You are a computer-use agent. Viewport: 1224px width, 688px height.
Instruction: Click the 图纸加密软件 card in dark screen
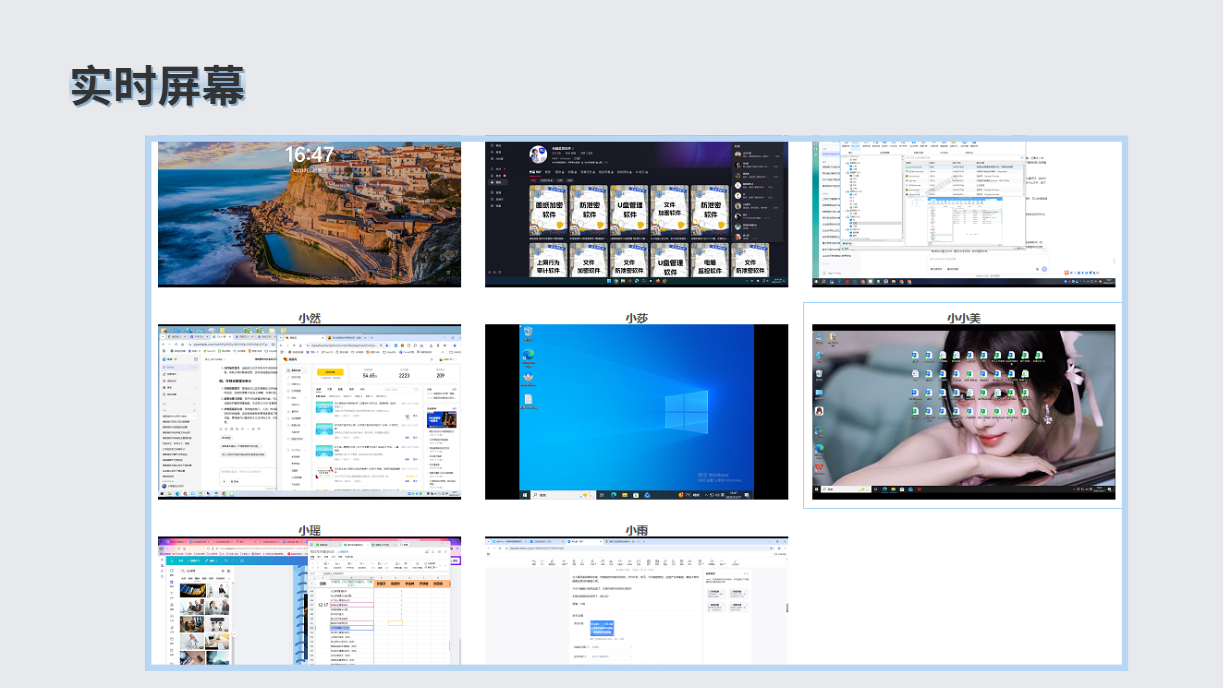coord(548,210)
